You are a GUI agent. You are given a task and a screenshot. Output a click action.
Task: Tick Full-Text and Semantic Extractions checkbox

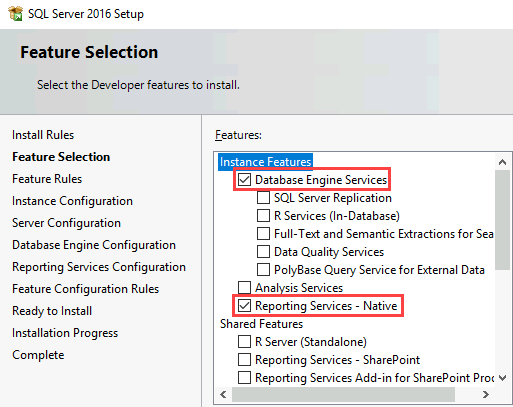tap(263, 234)
